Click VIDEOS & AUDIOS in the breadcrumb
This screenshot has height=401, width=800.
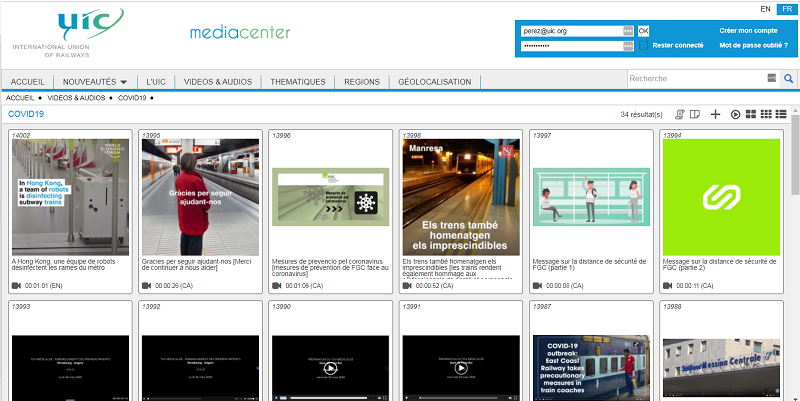click(76, 98)
